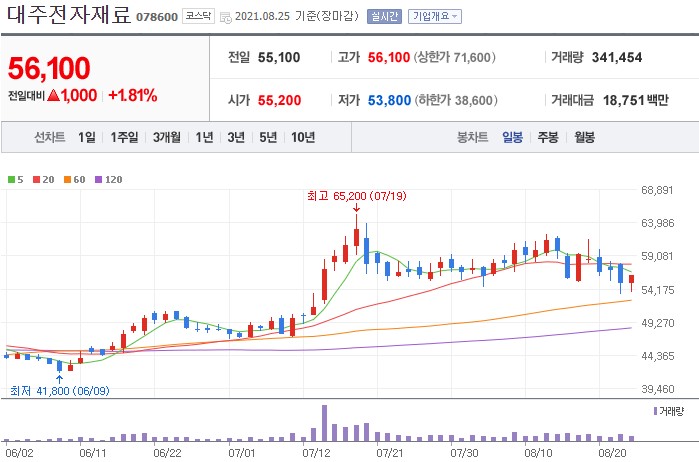Click the trading value 18,751 백만
Image resolution: width=699 pixels, height=462 pixels.
(636, 100)
